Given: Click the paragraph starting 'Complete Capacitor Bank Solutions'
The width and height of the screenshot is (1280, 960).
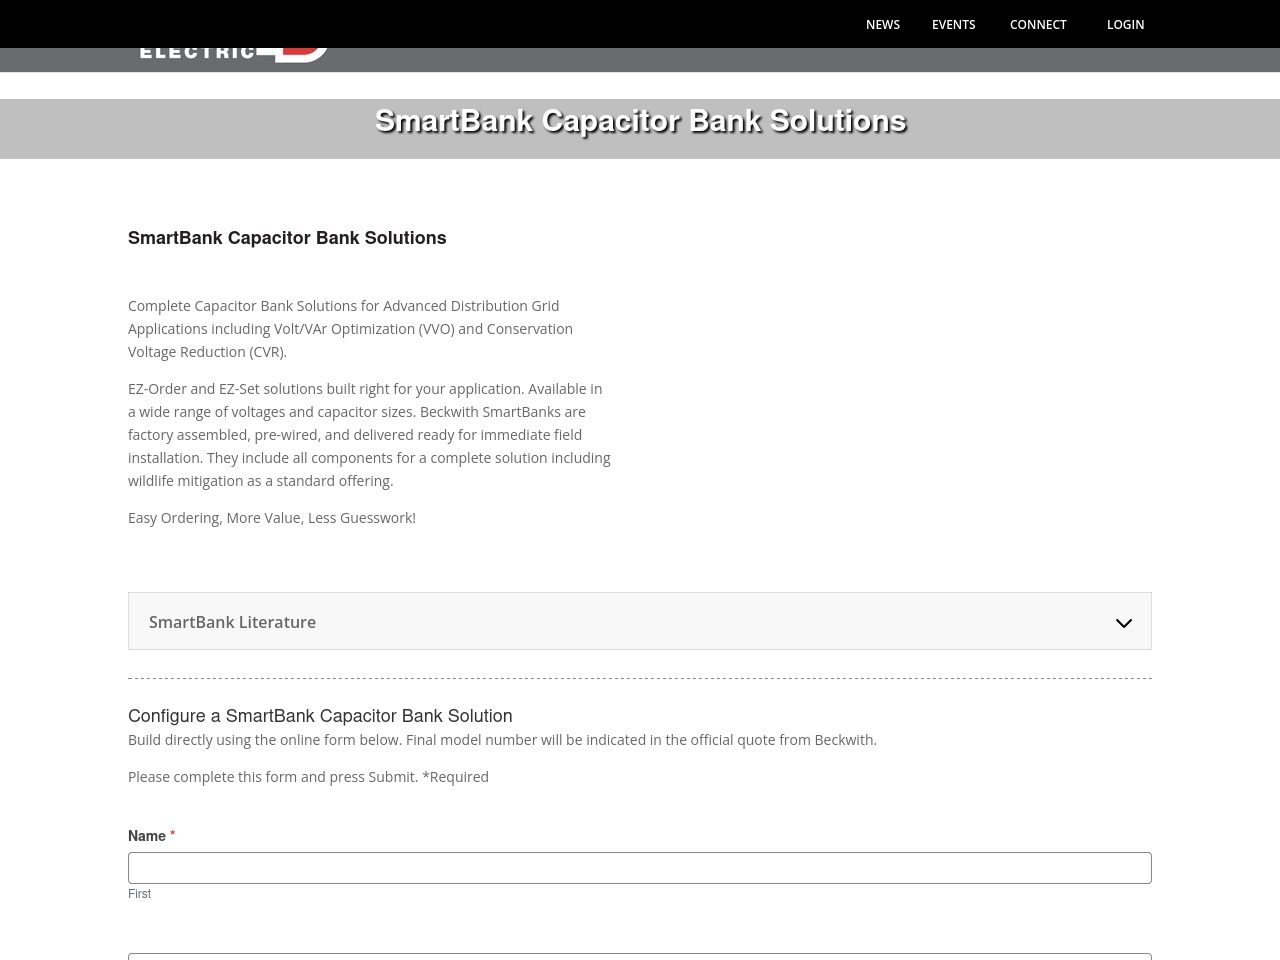Looking at the screenshot, I should coord(350,329).
